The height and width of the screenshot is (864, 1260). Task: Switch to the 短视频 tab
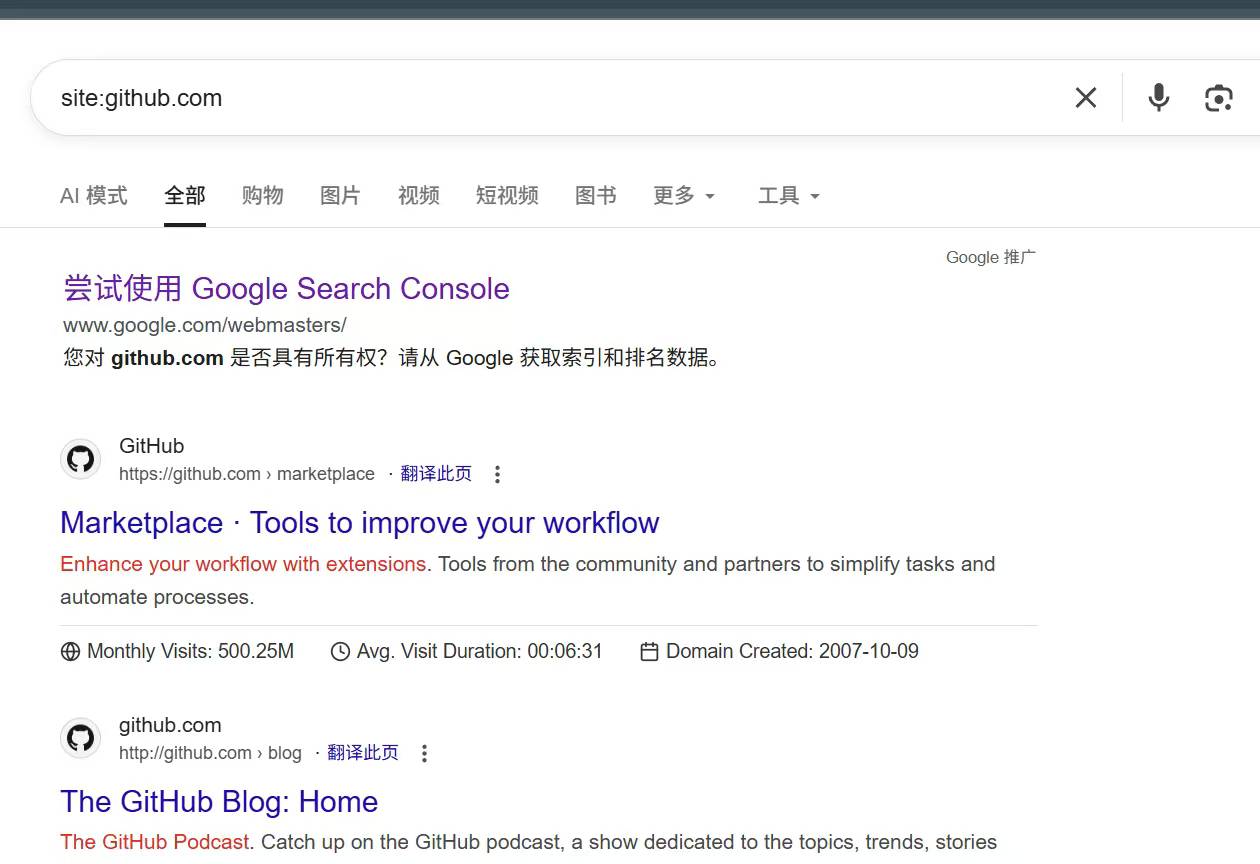(507, 195)
